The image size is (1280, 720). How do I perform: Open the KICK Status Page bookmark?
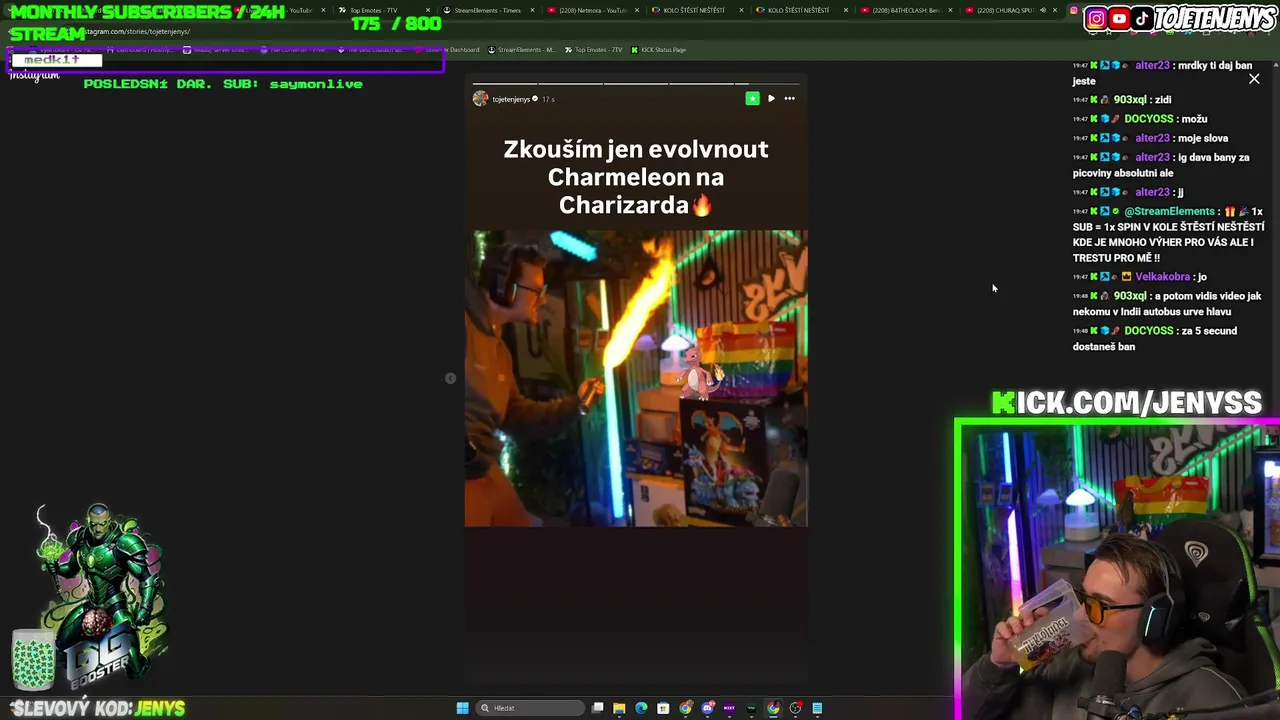click(x=657, y=49)
